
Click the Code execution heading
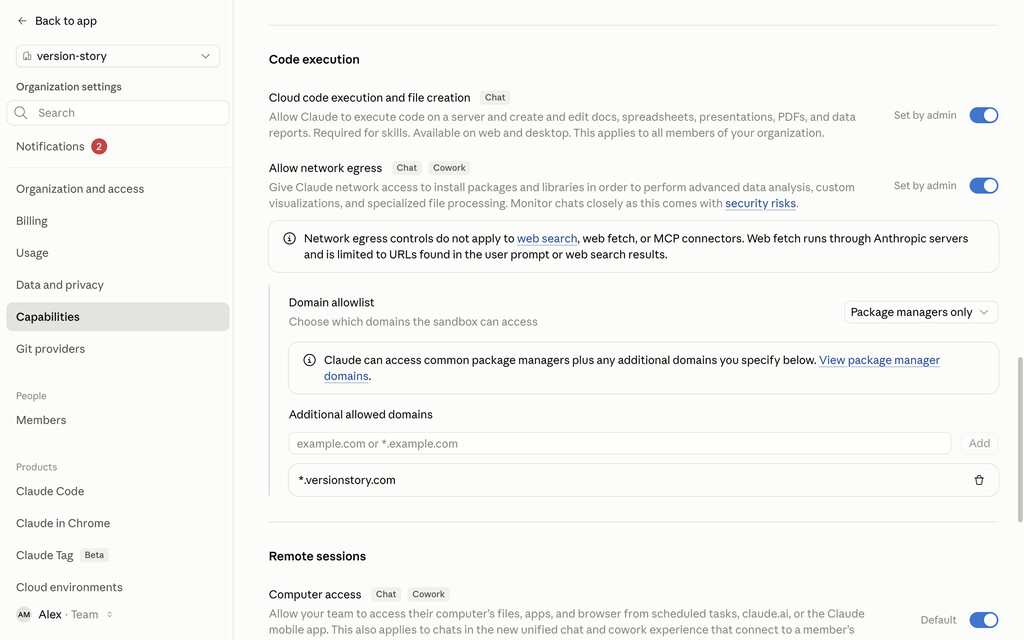point(314,59)
